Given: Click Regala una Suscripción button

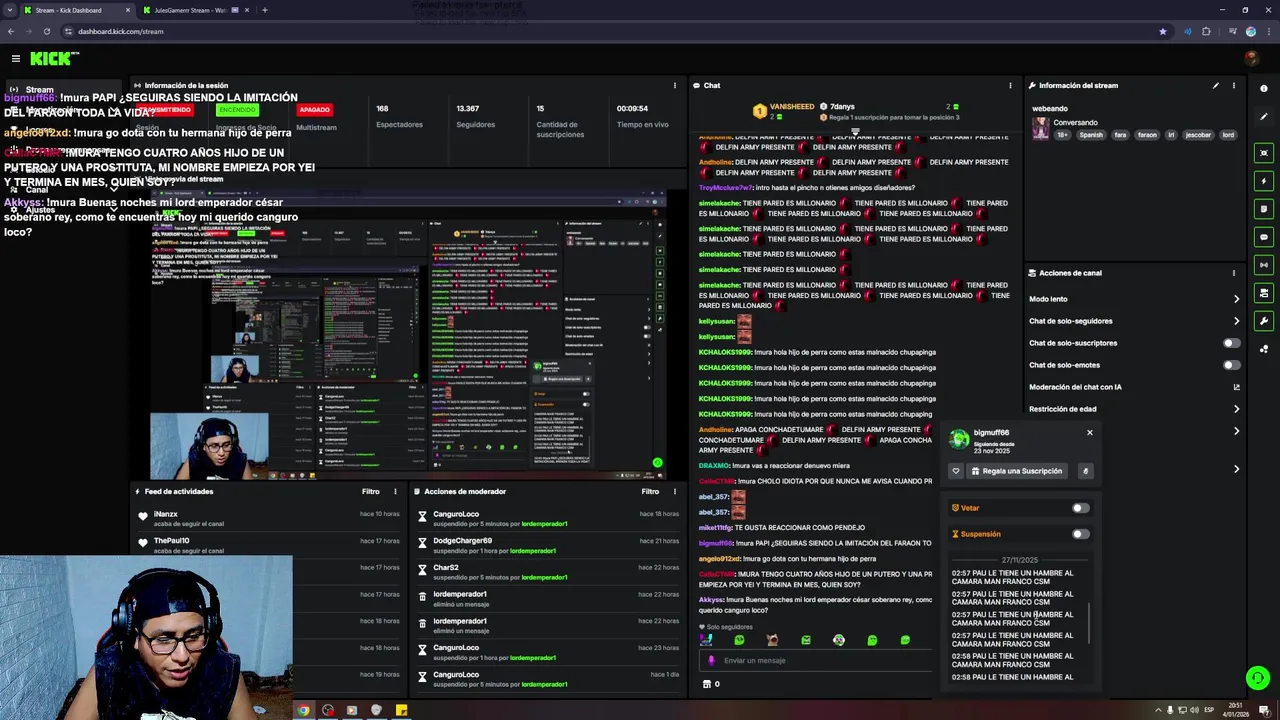Looking at the screenshot, I should (1016, 471).
